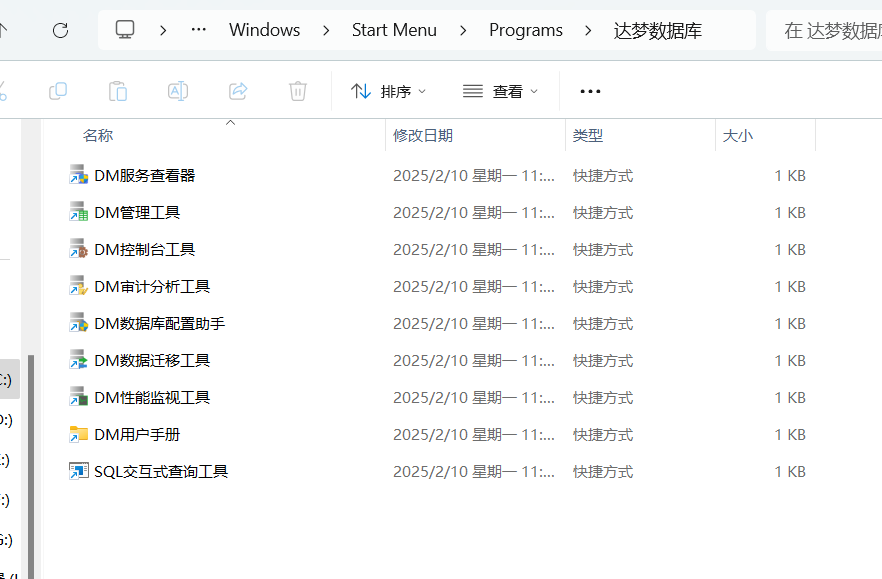
Task: Click the modified date of DM服务查看器
Action: tap(474, 176)
